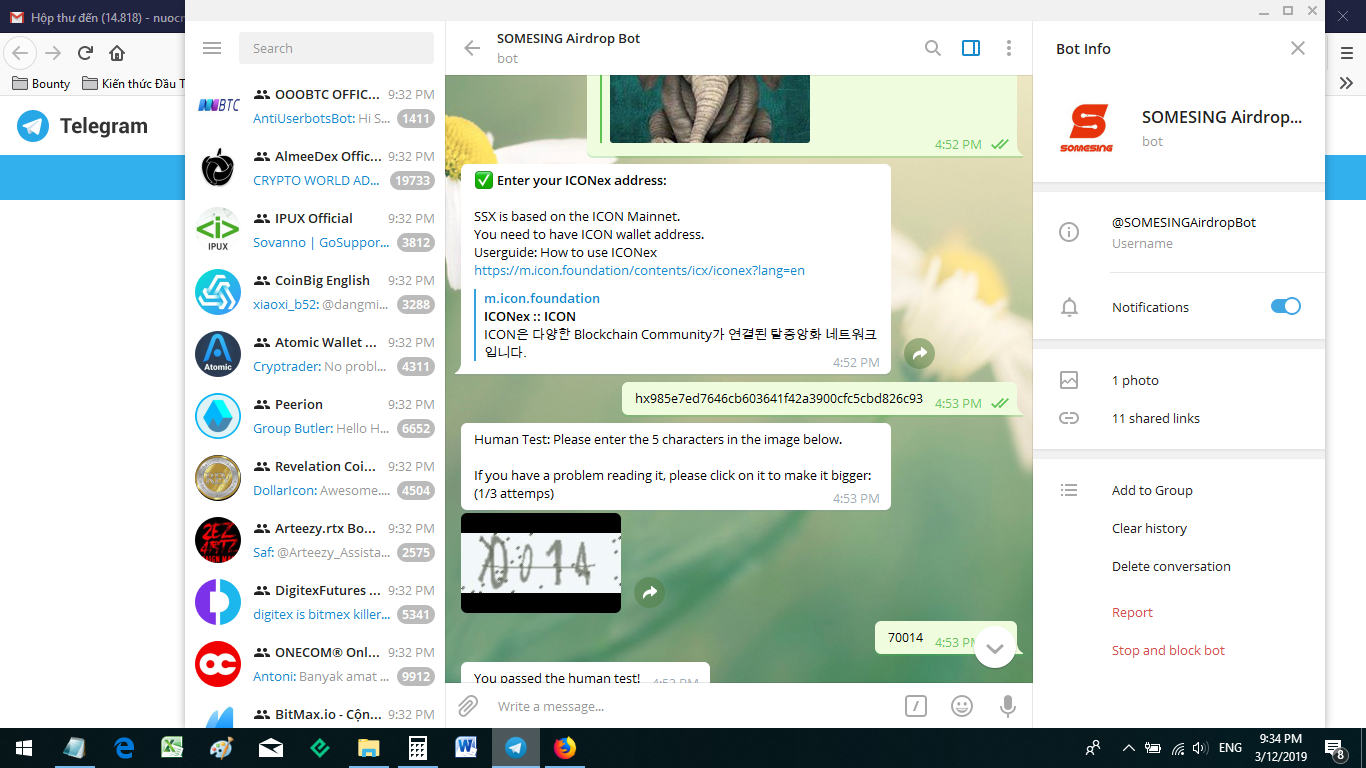This screenshot has width=1366, height=768.
Task: Open the ONECOM® Onl... chat
Action: pyautogui.click(x=315, y=664)
